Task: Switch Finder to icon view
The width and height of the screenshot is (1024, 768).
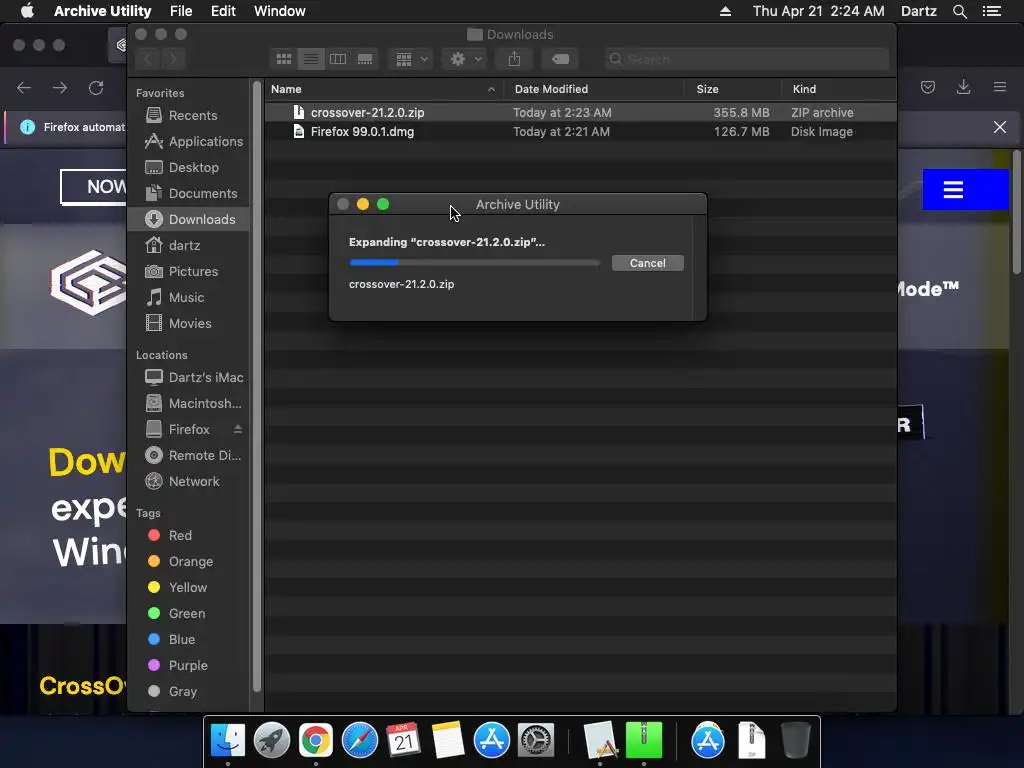Action: (x=284, y=59)
